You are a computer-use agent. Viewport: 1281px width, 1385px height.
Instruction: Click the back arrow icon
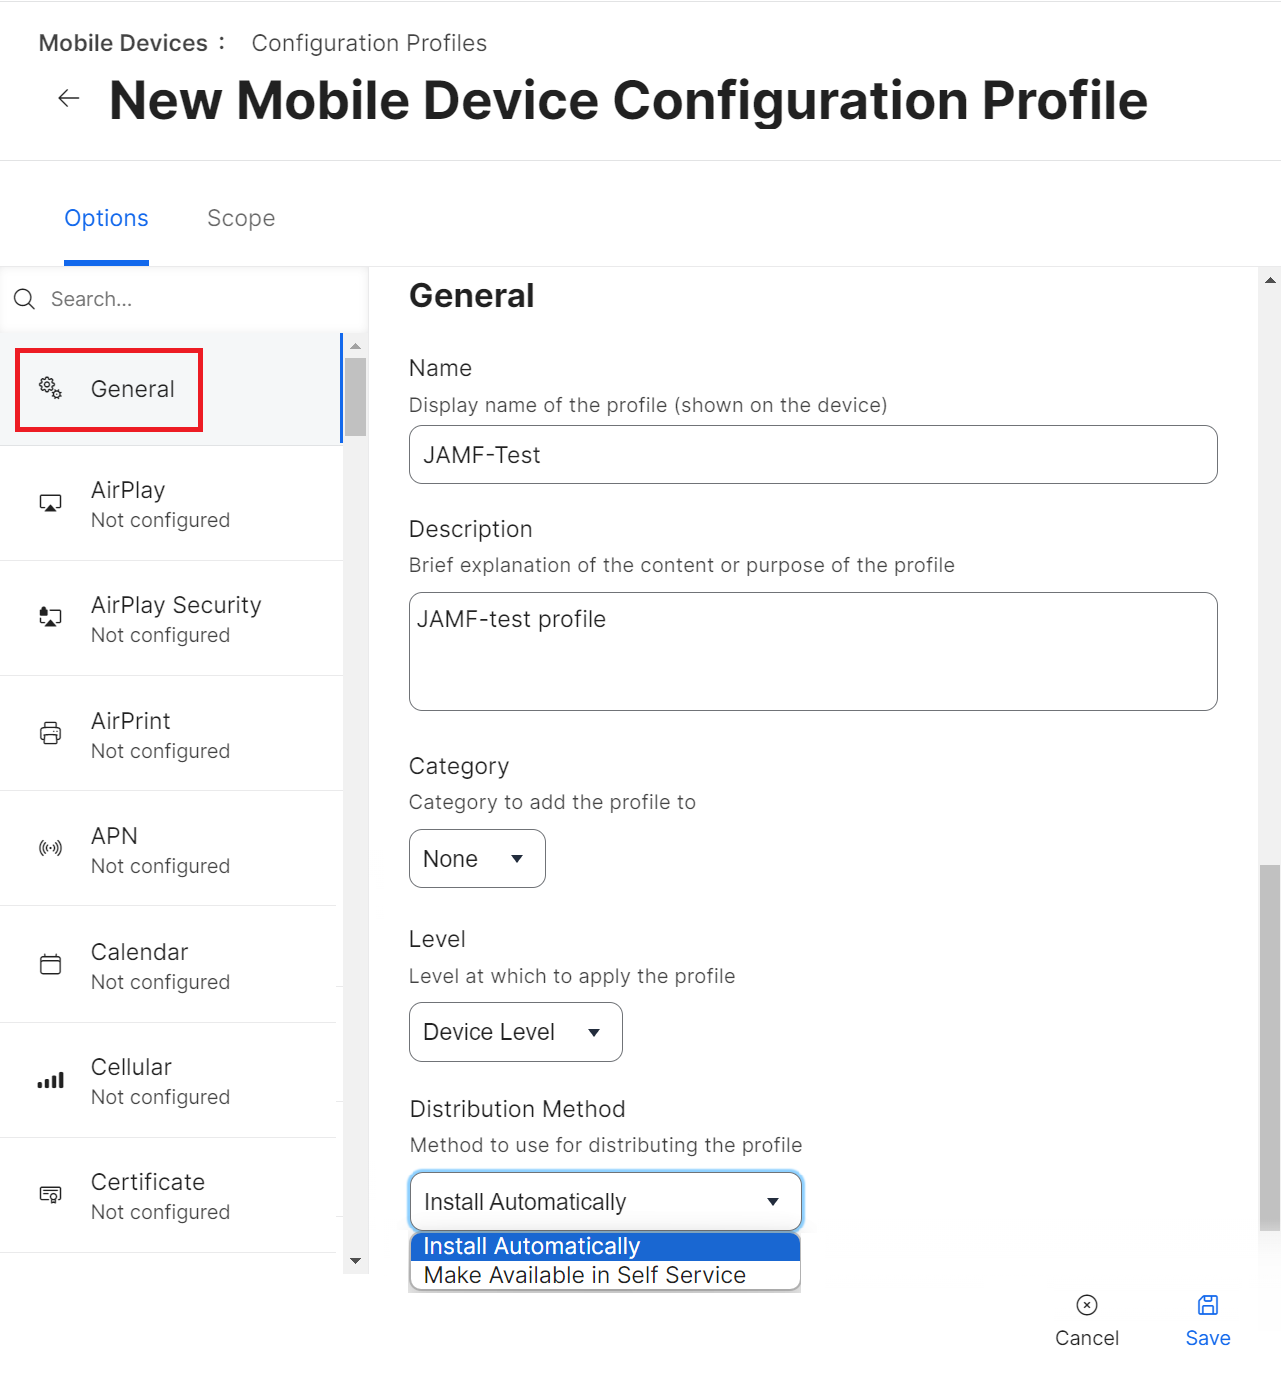pos(69,98)
